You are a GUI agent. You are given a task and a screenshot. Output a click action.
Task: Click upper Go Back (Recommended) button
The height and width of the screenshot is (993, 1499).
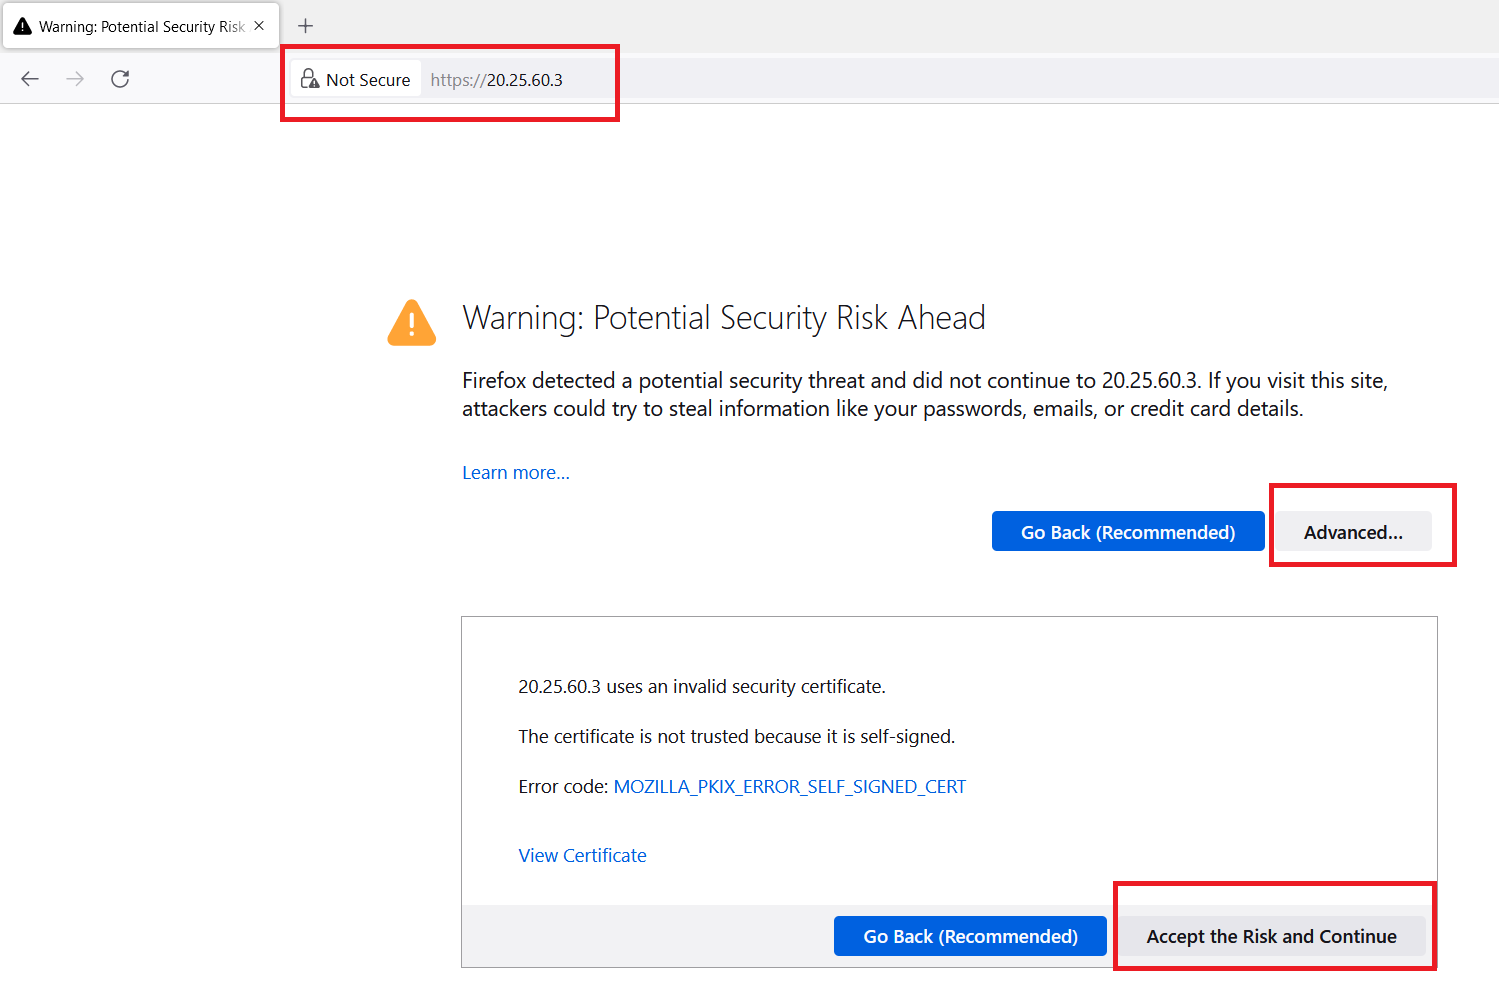coord(1127,532)
